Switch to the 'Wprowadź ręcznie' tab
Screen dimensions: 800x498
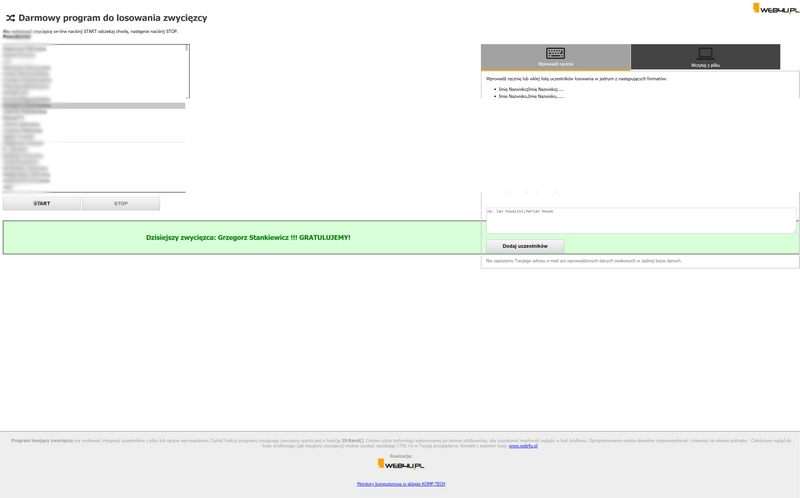click(x=555, y=64)
